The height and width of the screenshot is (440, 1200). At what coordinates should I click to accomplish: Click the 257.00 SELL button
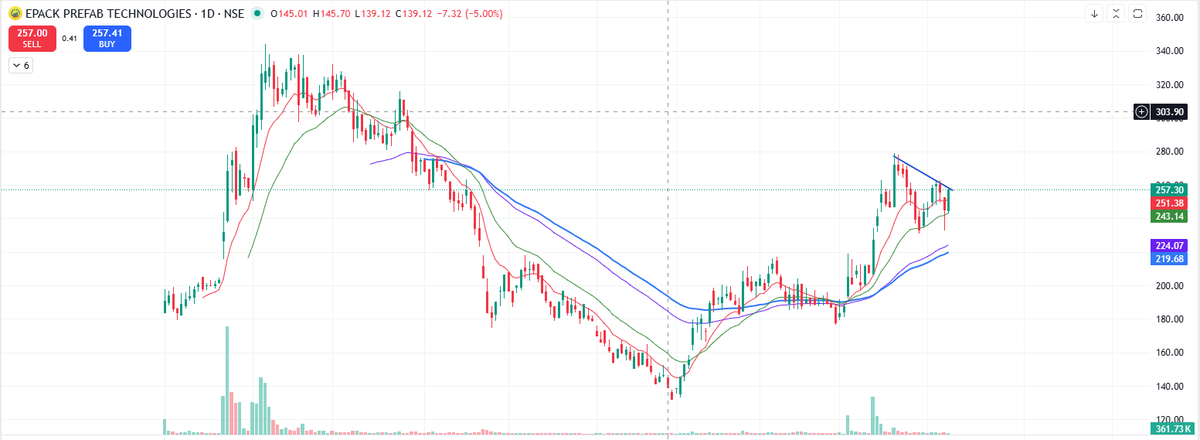point(31,38)
